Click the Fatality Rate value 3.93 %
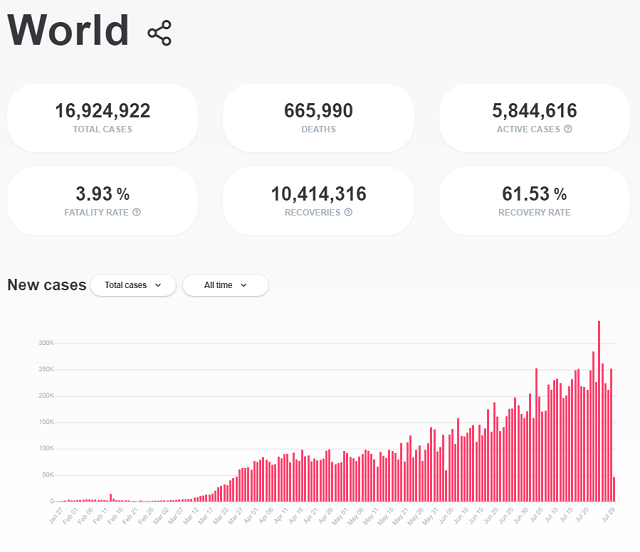The image size is (640, 552). 102,193
